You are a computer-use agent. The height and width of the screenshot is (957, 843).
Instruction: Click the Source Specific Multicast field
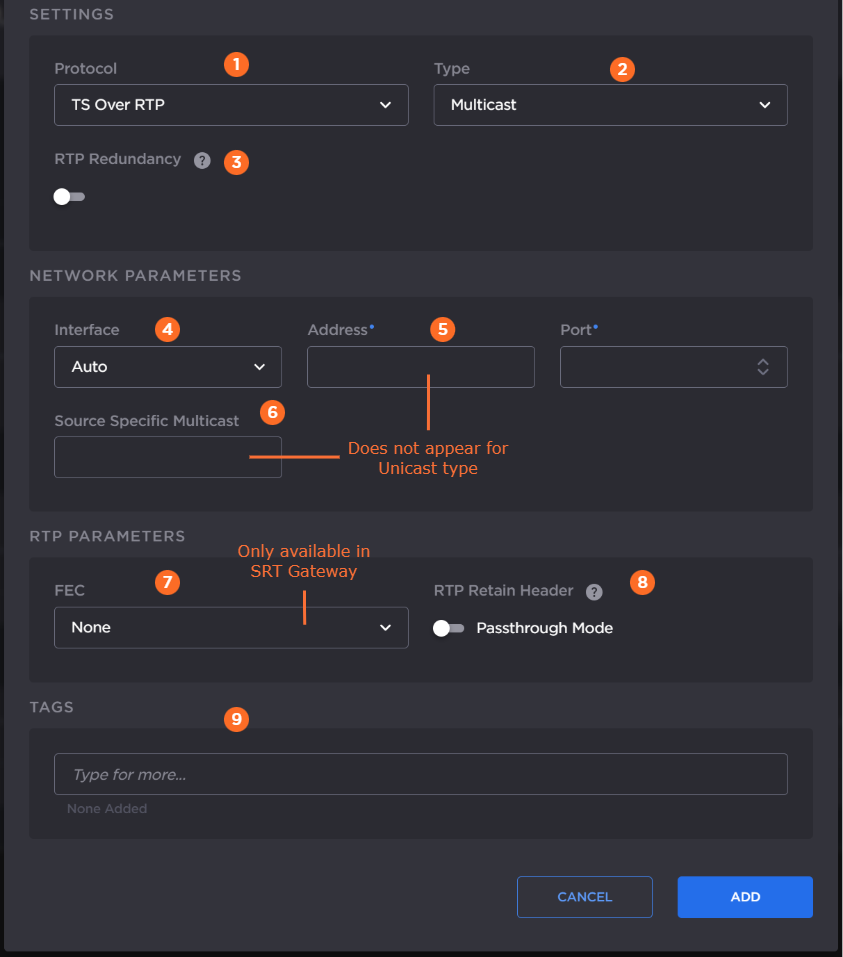pos(168,457)
